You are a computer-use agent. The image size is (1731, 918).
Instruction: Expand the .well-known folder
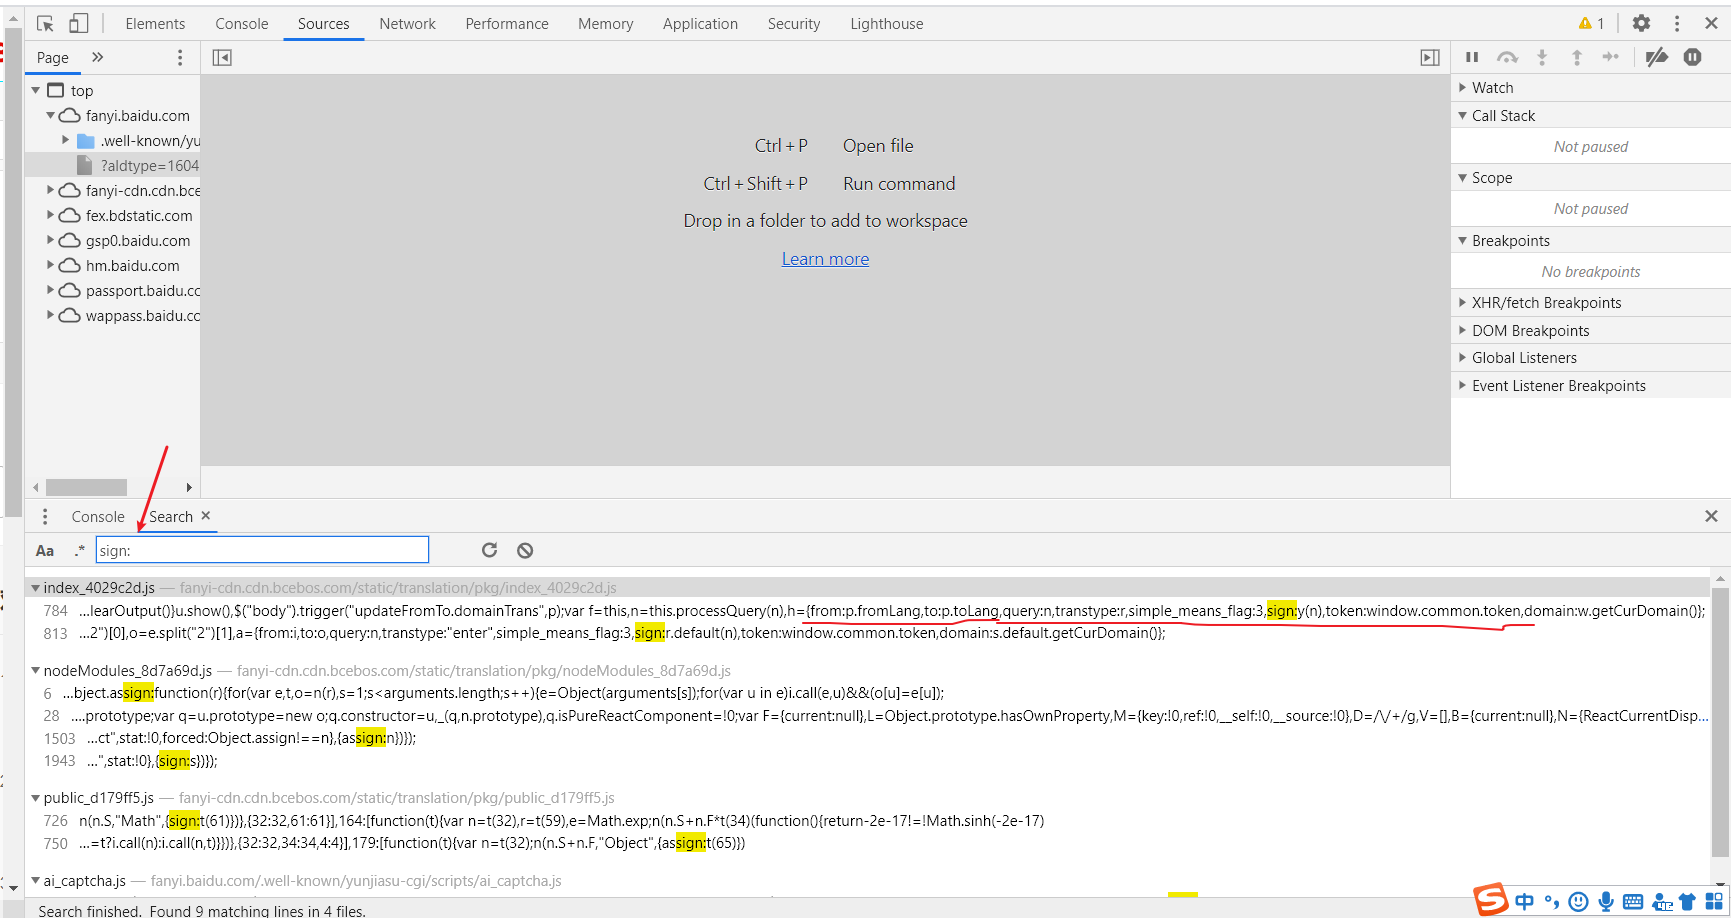click(x=66, y=140)
